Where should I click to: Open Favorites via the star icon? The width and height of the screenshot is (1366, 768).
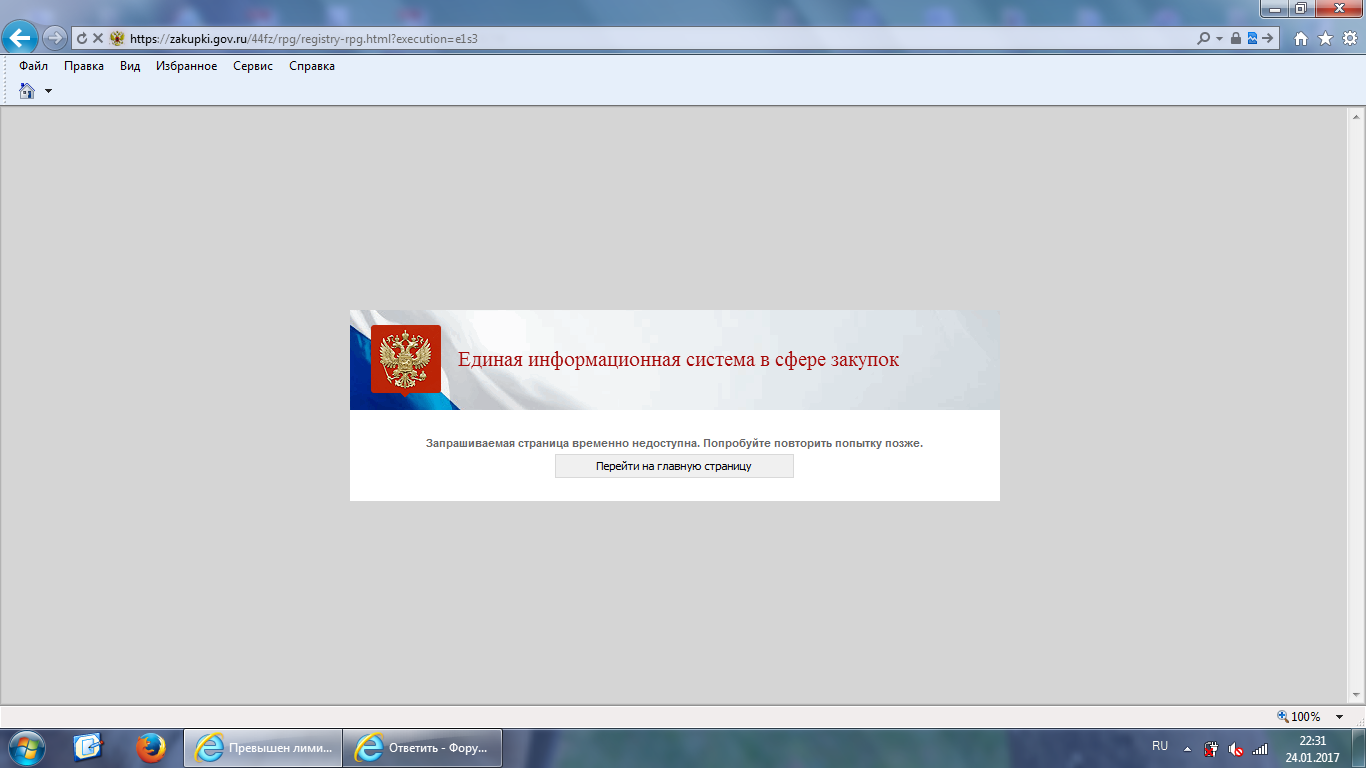(1325, 38)
